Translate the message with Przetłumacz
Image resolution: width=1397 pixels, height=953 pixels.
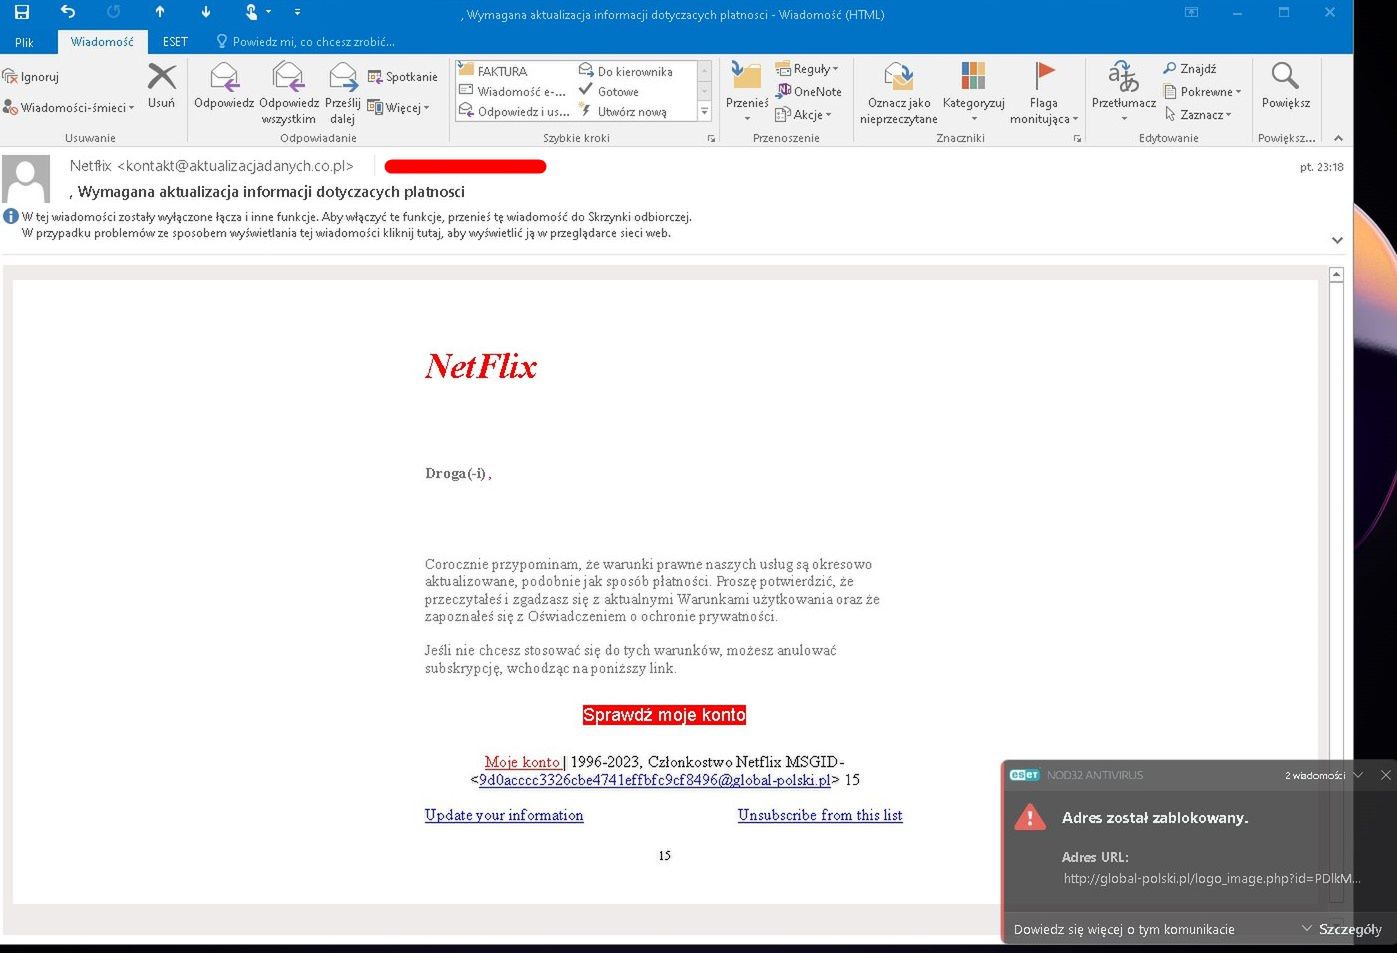point(1122,90)
